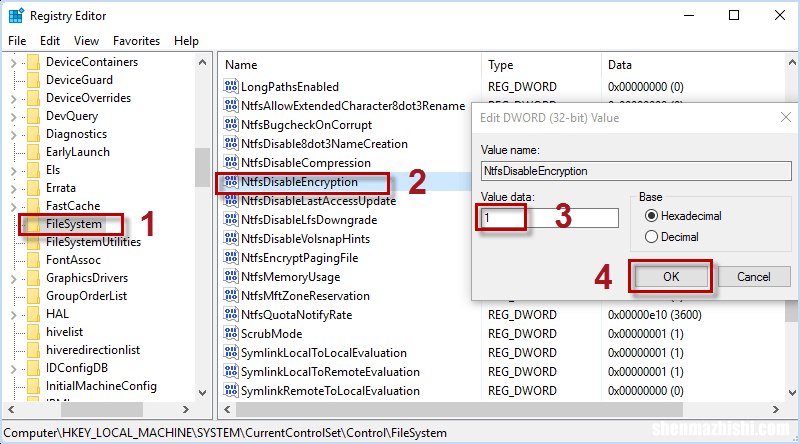This screenshot has height=444, width=800.
Task: Select the NtfsDisableEncryption value row
Action: click(299, 182)
